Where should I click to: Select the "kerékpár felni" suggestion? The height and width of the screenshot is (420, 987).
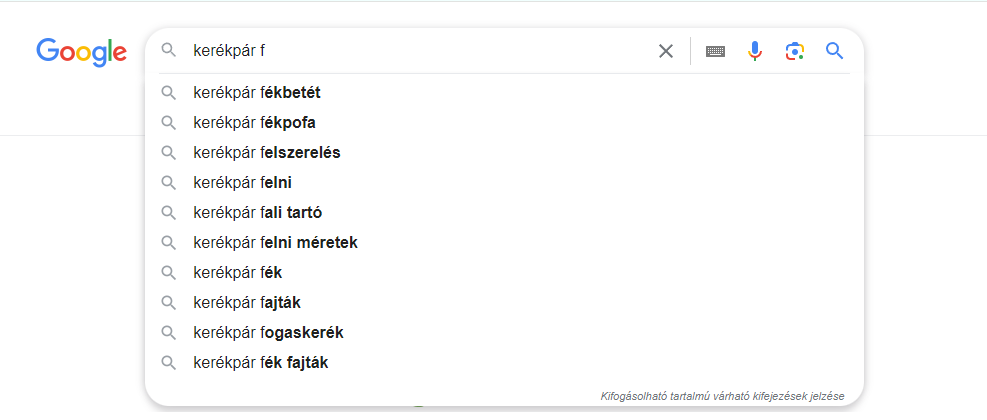tap(242, 183)
